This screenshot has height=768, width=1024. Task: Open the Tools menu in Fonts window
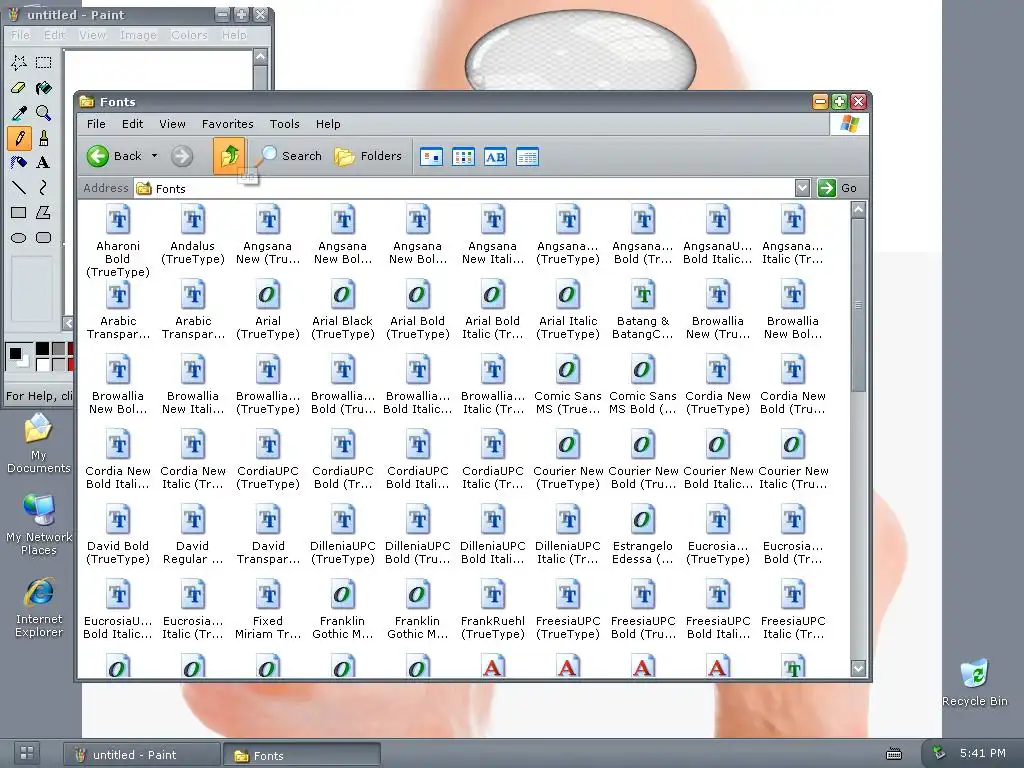click(x=285, y=124)
